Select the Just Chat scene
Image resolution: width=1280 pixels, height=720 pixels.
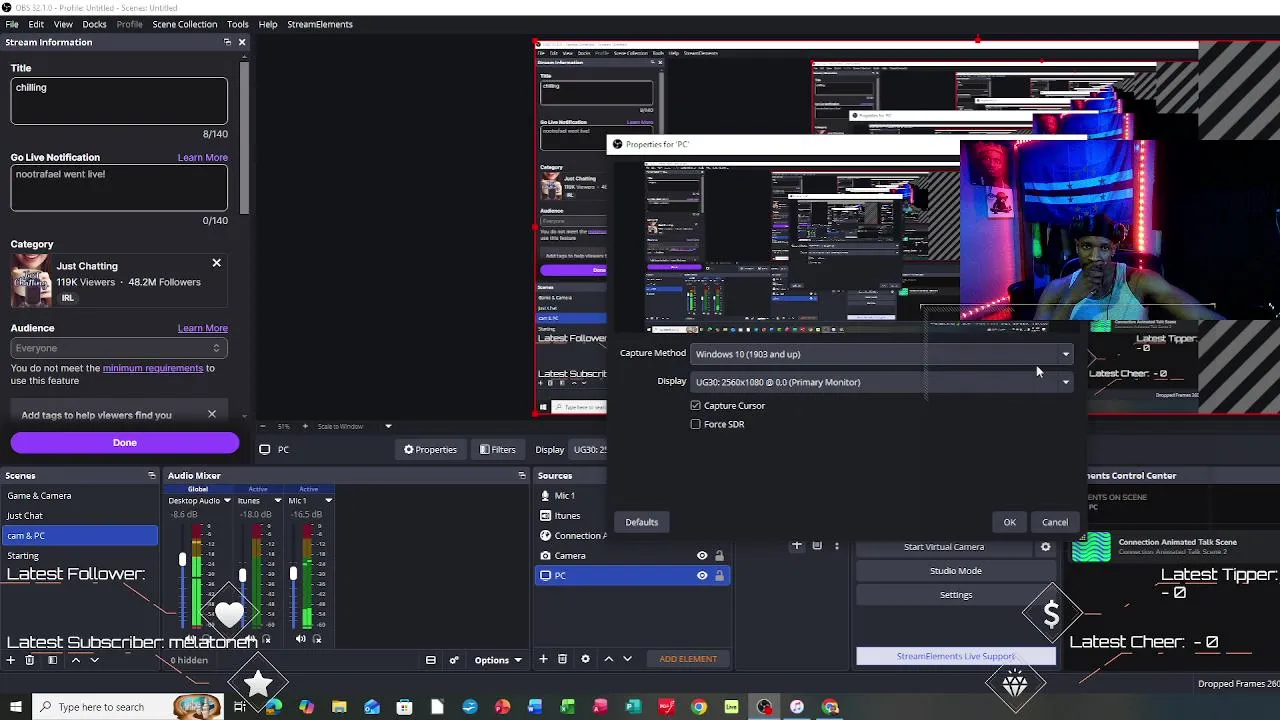pos(80,516)
